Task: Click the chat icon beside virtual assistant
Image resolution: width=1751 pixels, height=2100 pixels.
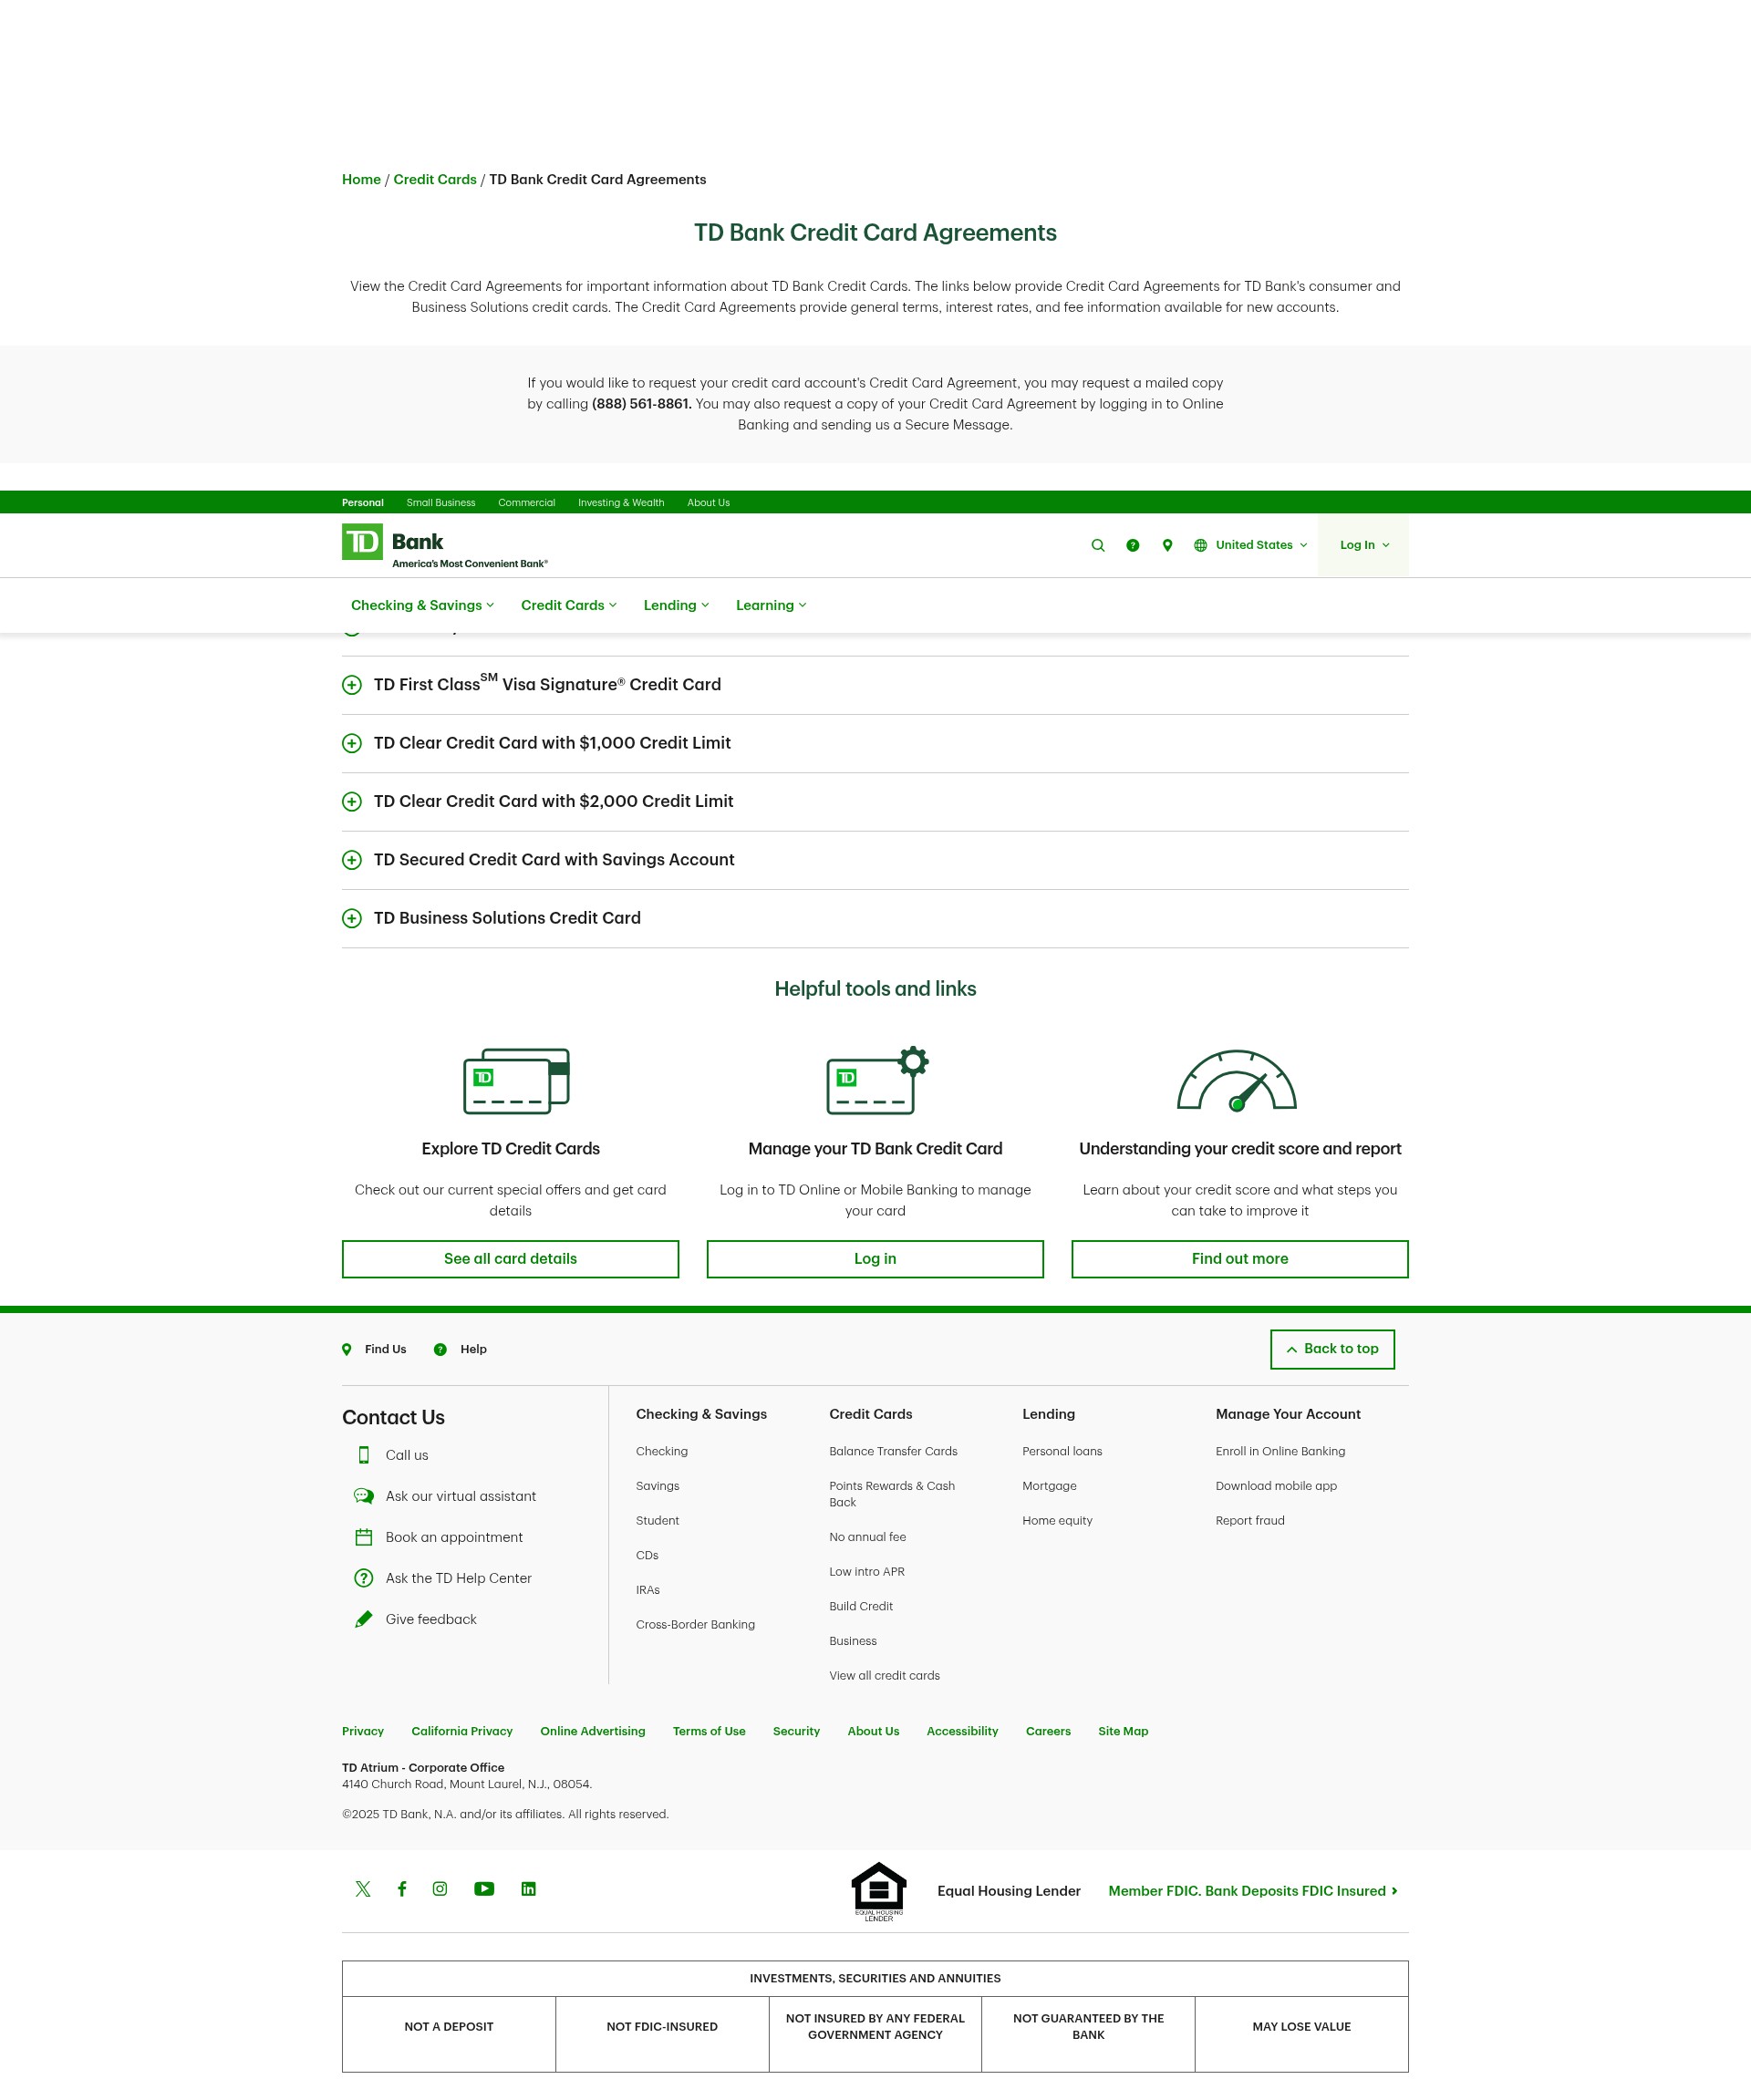Action: point(364,1496)
